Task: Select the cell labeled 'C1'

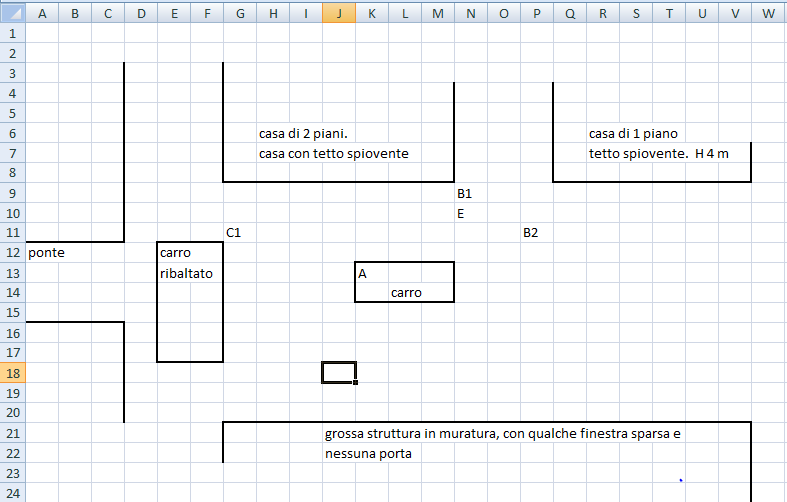Action: pos(234,233)
